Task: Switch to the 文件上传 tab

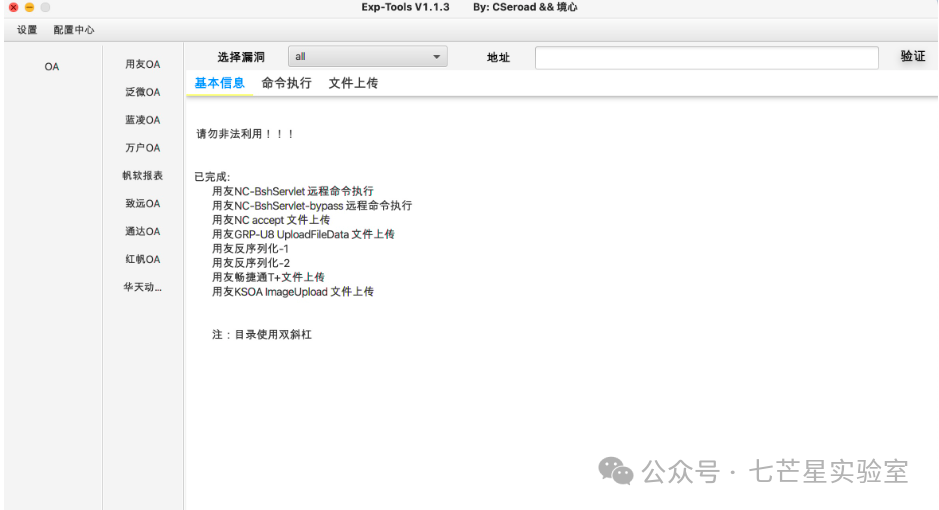Action: (x=353, y=83)
